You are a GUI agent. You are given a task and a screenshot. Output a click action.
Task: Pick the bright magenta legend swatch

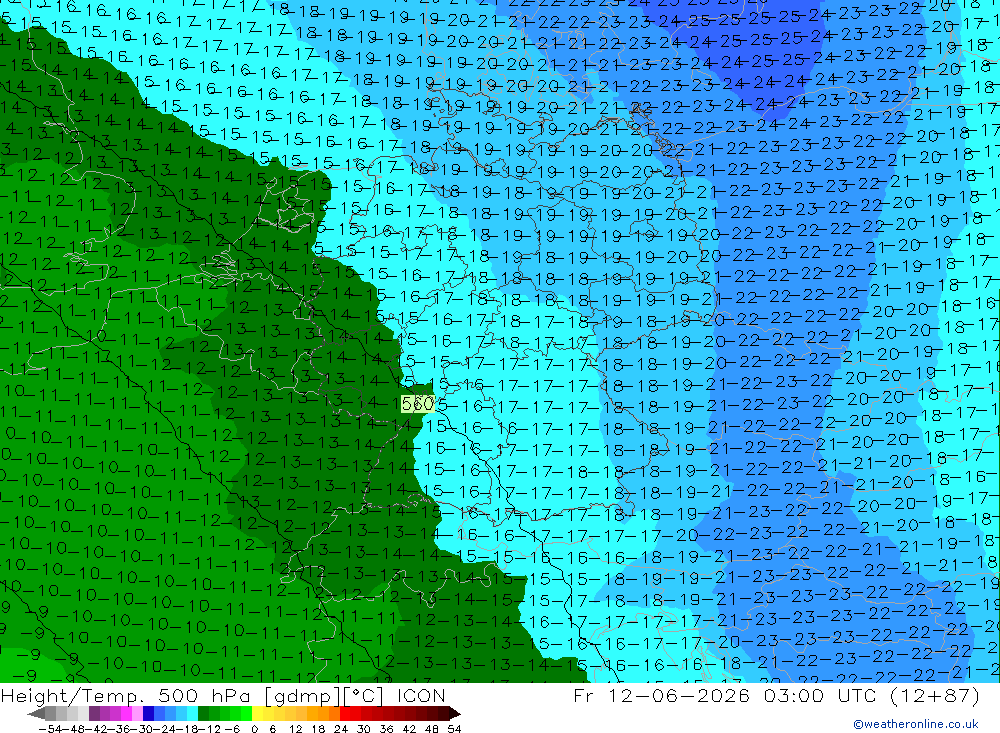(126, 714)
